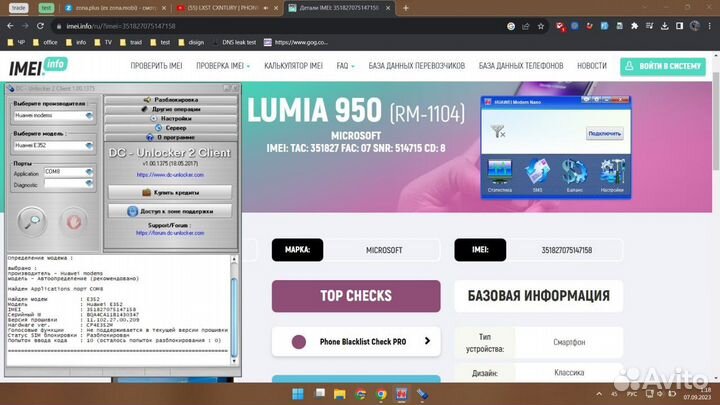Click the IMEI.info site logo
Screen dimensions: 720x405
(x=38, y=67)
